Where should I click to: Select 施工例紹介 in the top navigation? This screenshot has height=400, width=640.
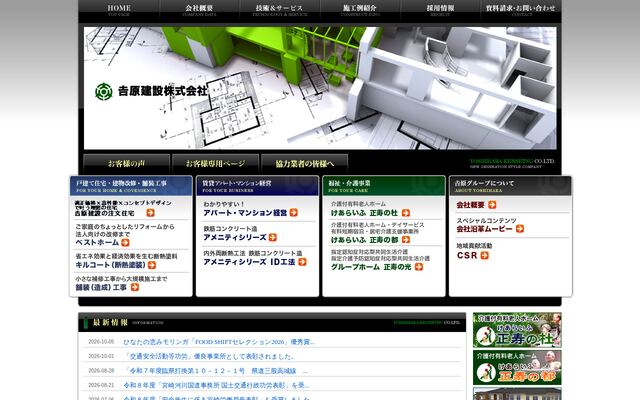(x=360, y=10)
